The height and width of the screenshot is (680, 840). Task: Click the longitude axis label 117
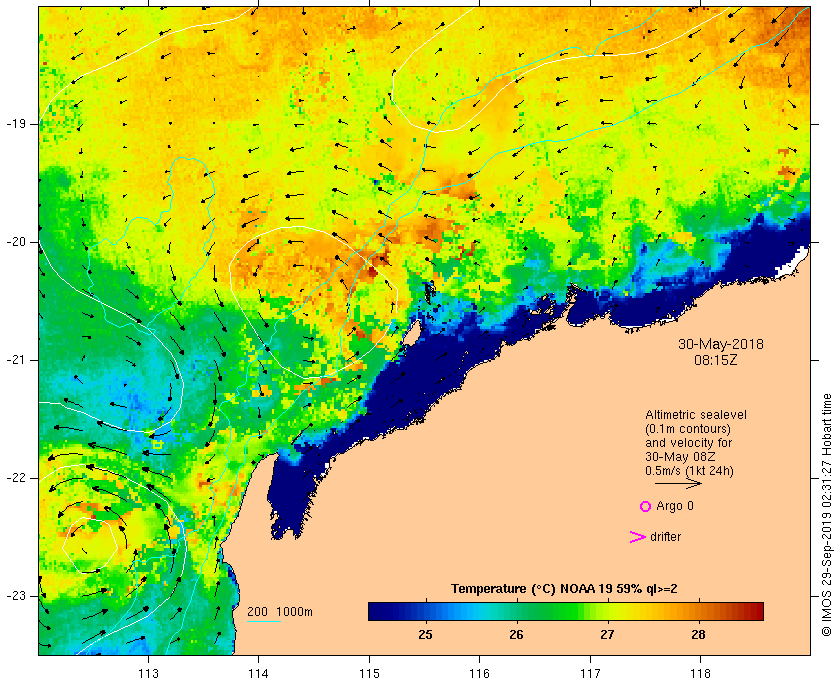click(x=590, y=673)
